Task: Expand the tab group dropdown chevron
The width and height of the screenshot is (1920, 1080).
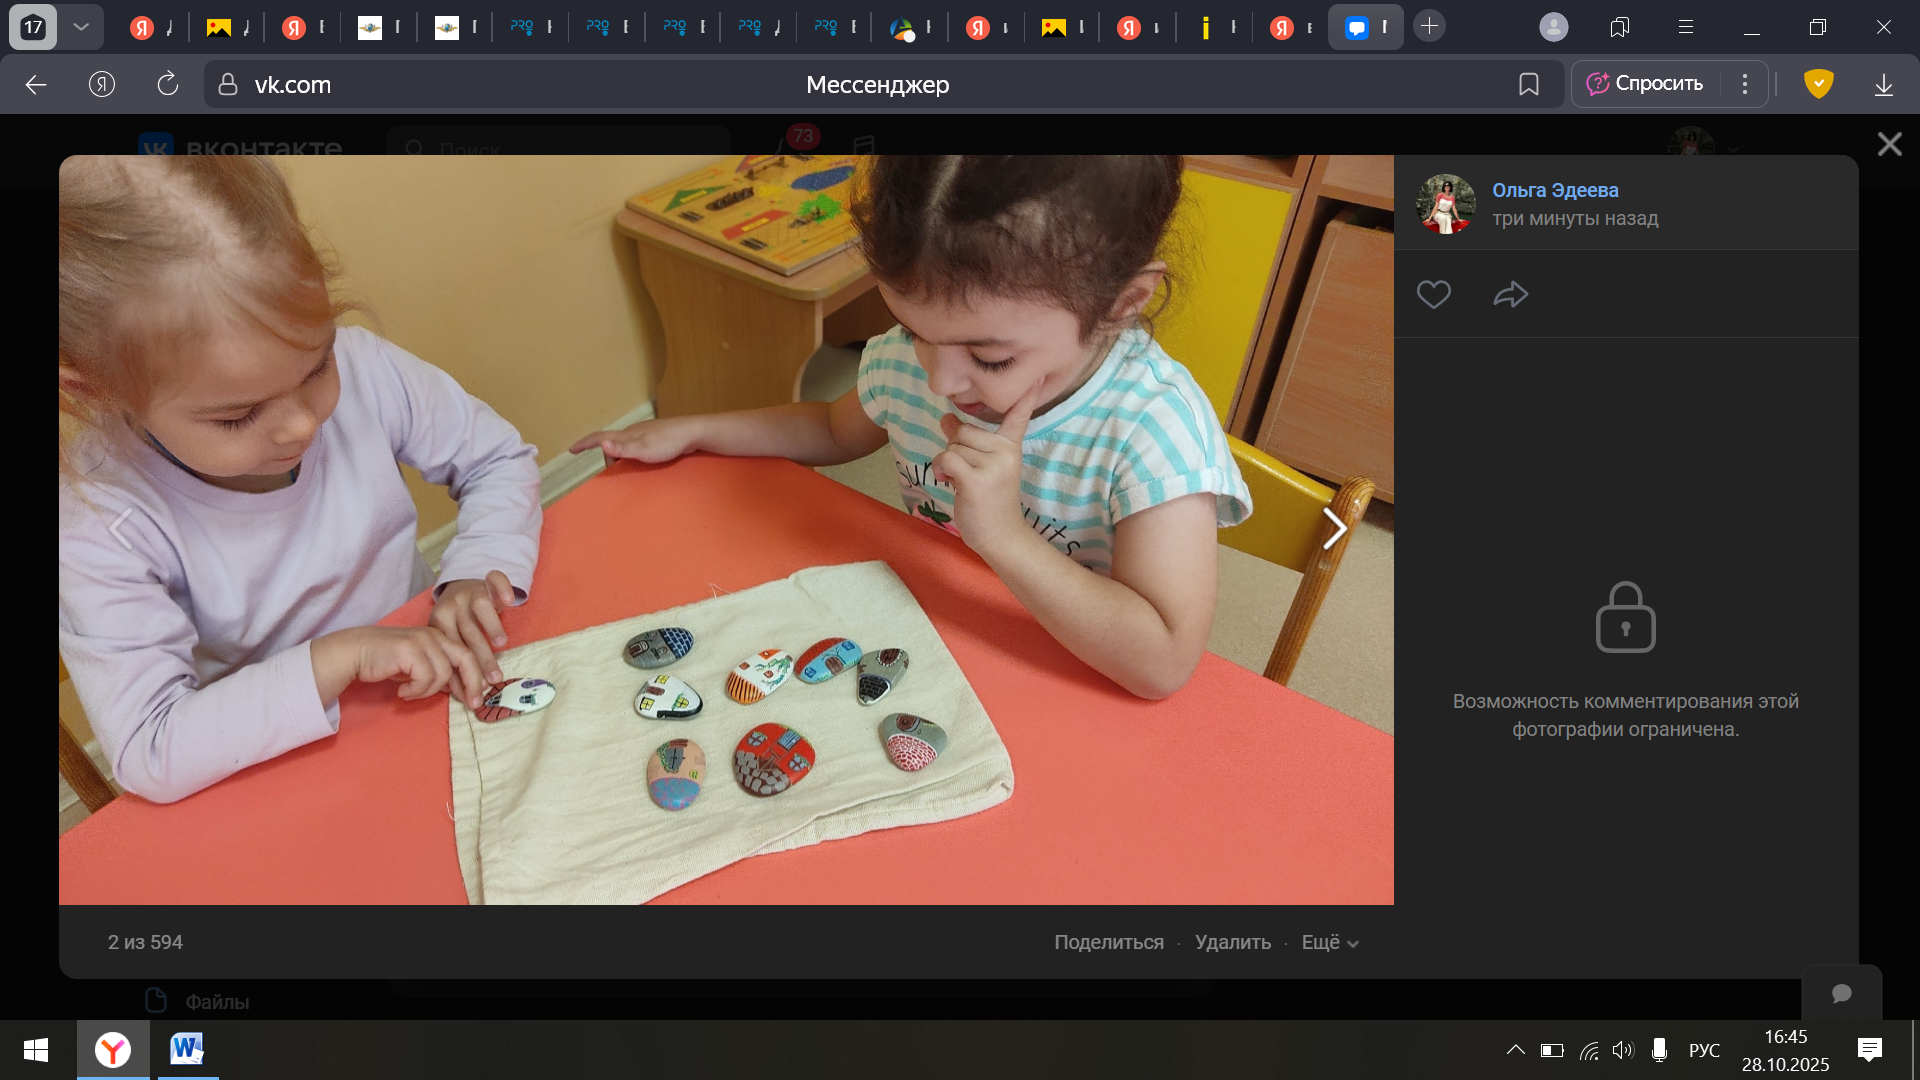Action: [x=81, y=27]
